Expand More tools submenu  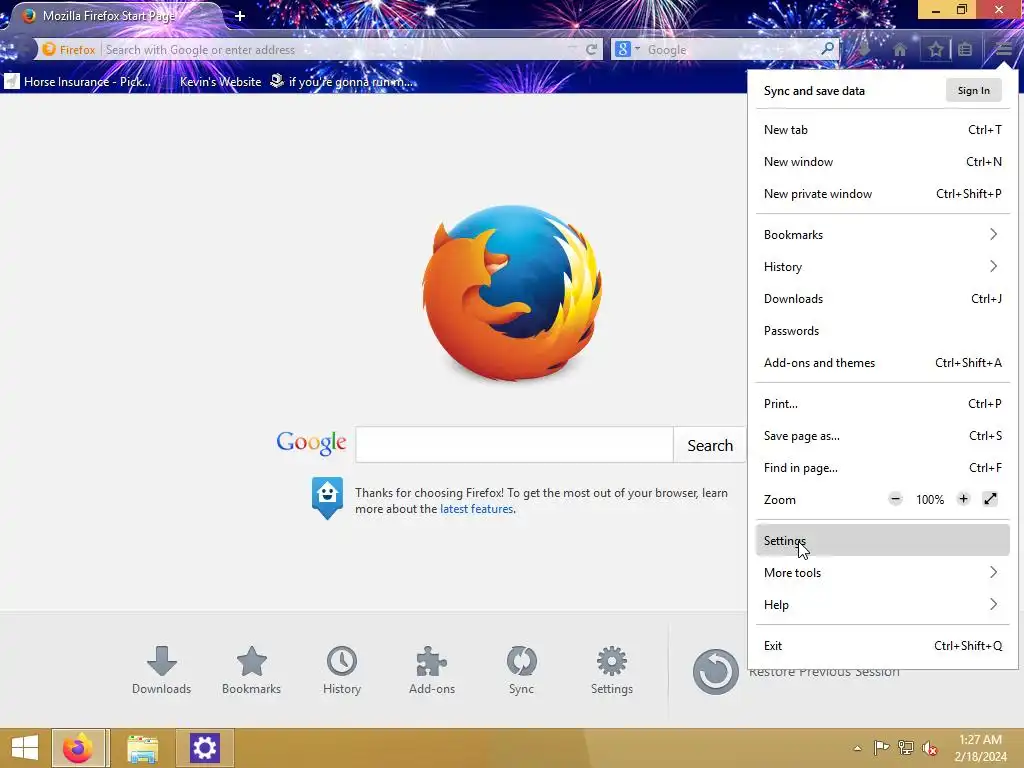coord(882,573)
